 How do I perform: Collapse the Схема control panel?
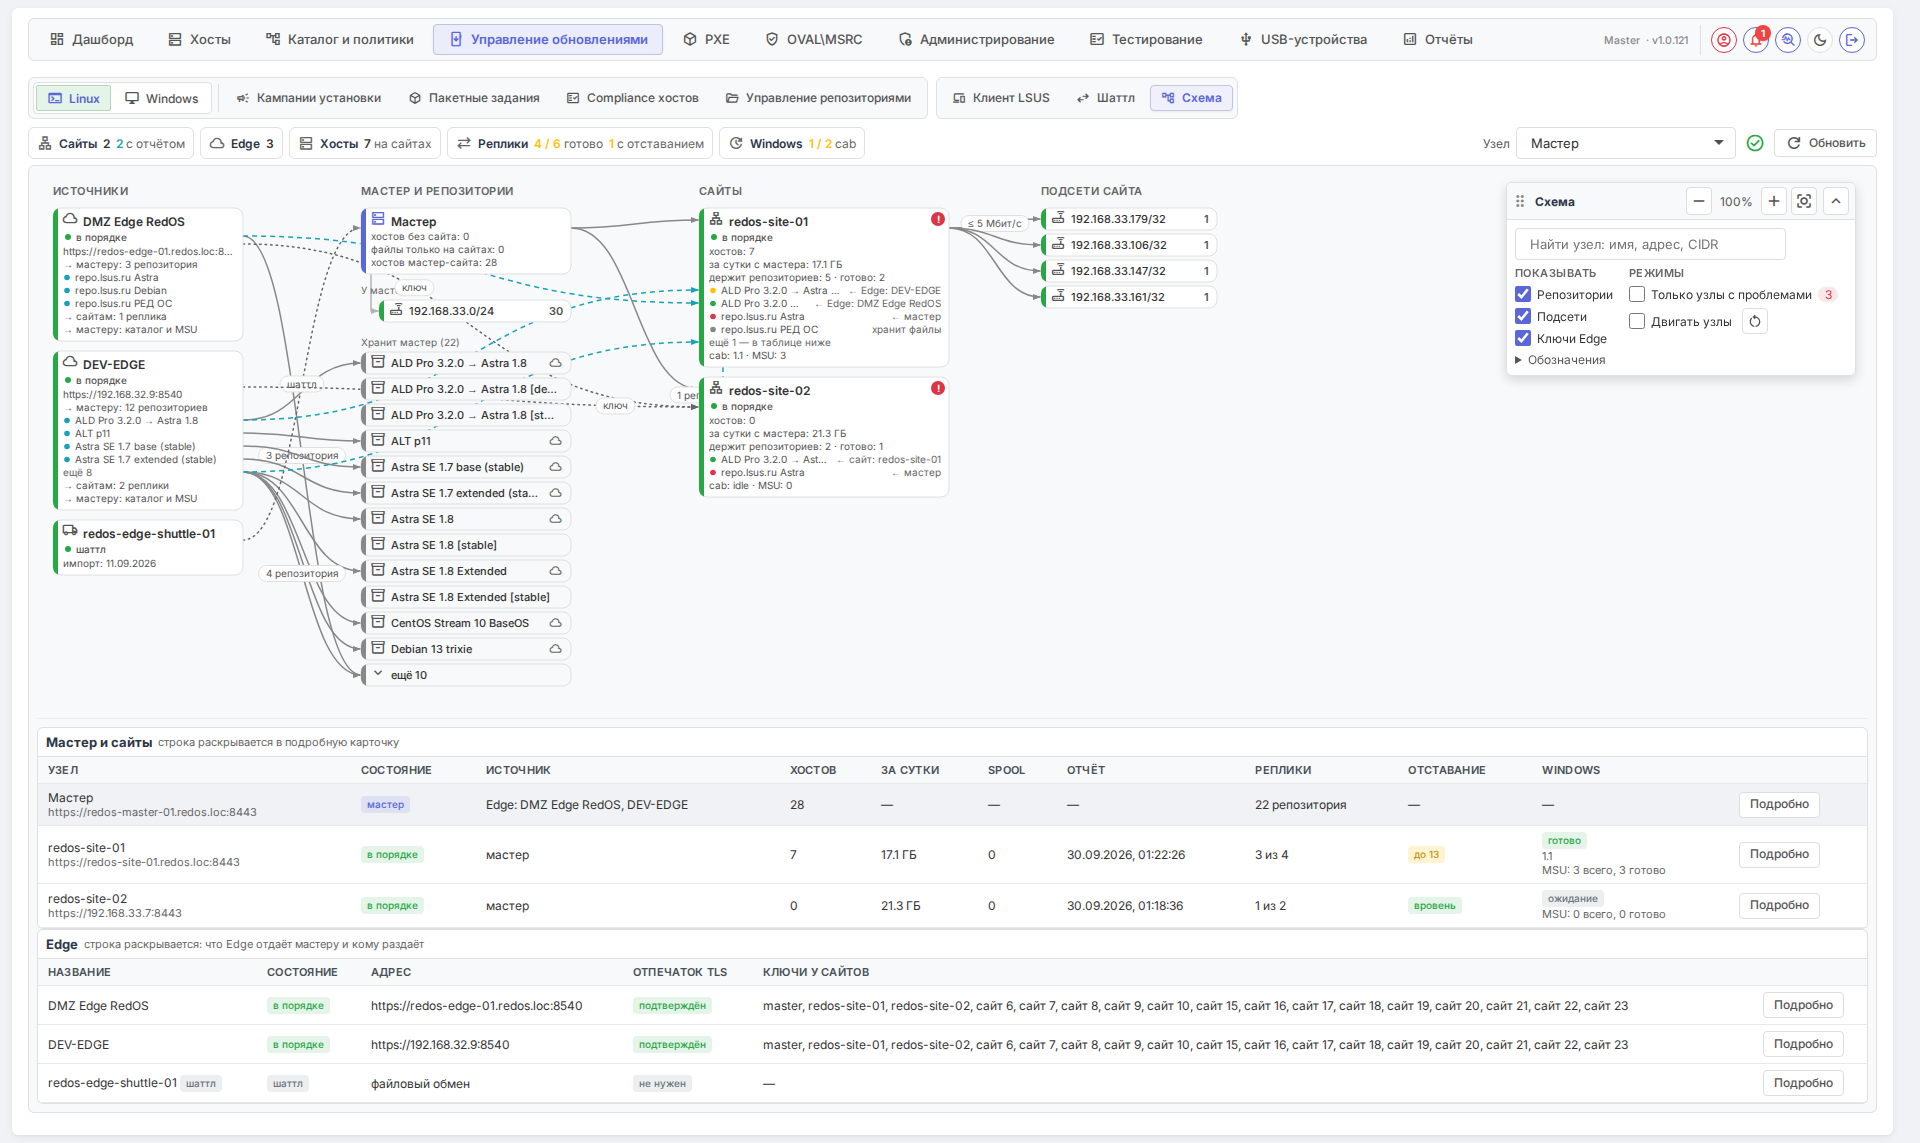[x=1836, y=201]
